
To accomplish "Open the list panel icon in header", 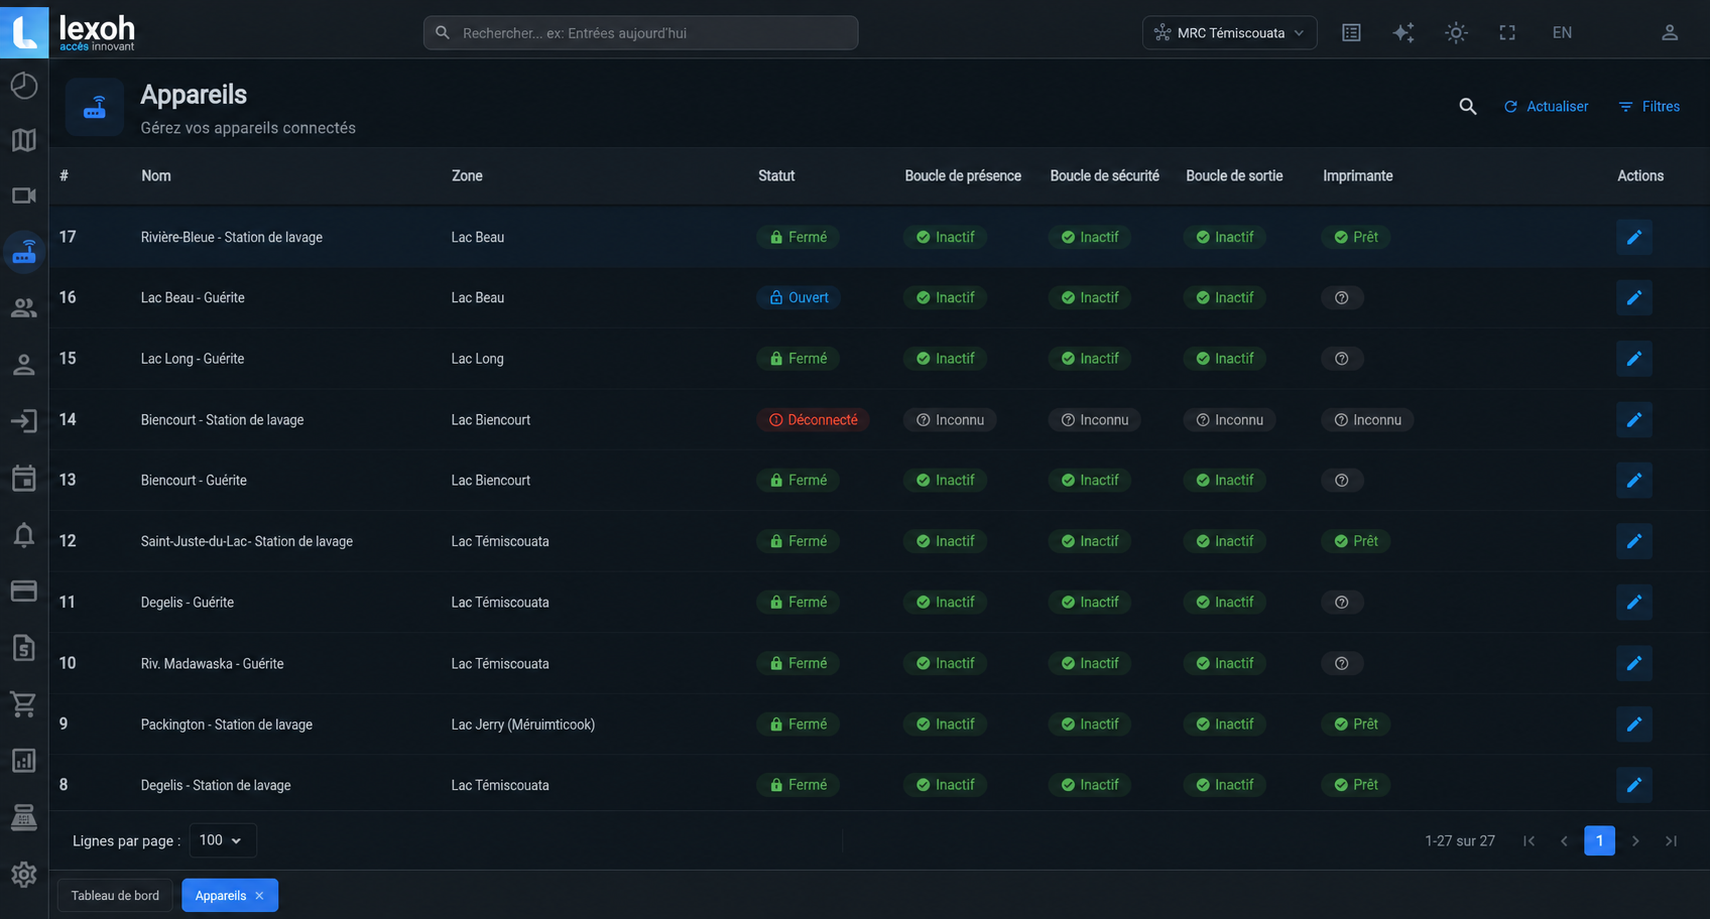I will click(1351, 33).
